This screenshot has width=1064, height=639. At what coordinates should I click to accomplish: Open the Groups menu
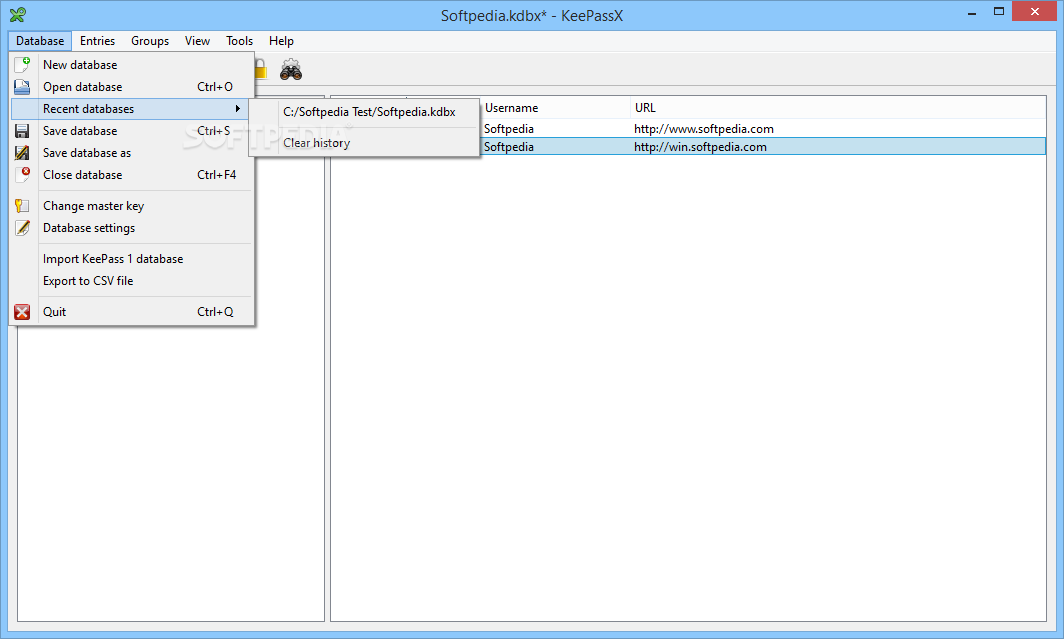pos(150,41)
